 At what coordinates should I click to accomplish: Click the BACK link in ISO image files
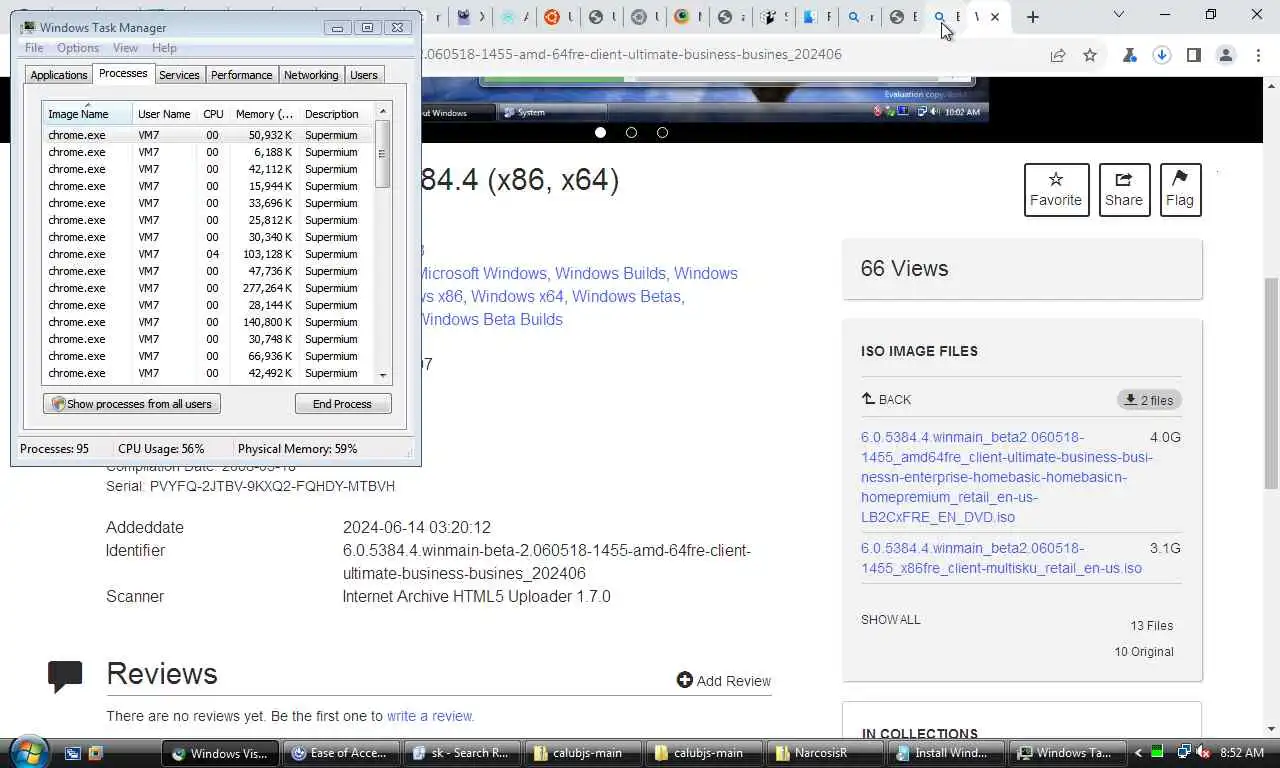click(x=886, y=399)
